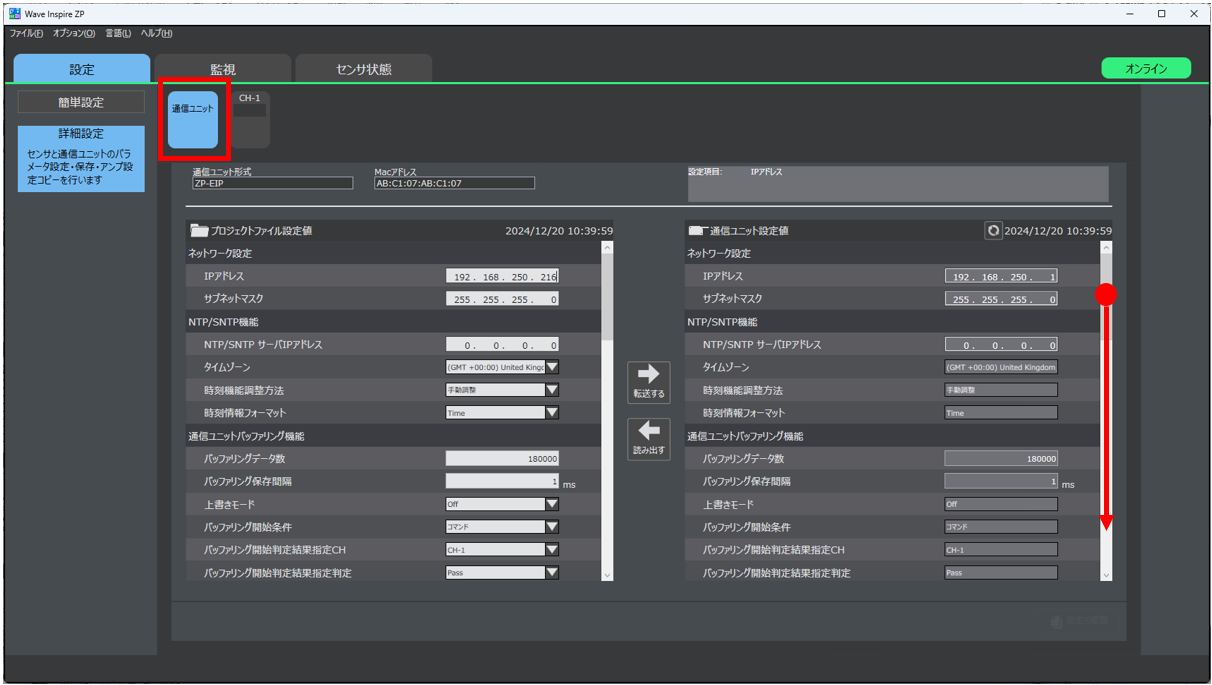The width and height of the screenshot is (1212, 685).
Task: Click the project file バッファリング保存間隔 field
Action: point(502,482)
